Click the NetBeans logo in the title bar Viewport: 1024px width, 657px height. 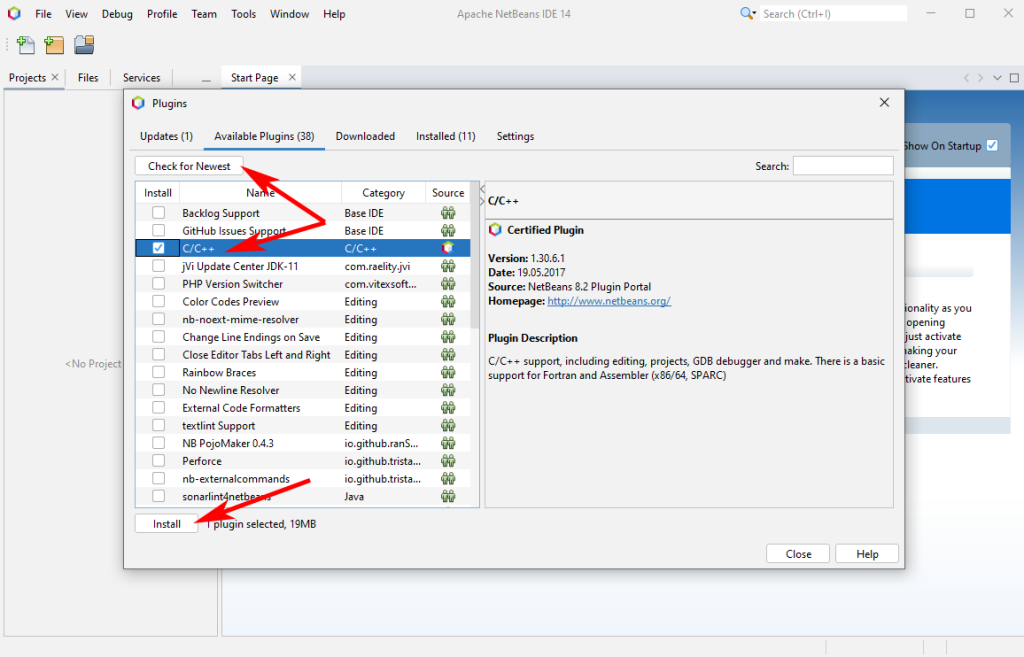point(14,13)
